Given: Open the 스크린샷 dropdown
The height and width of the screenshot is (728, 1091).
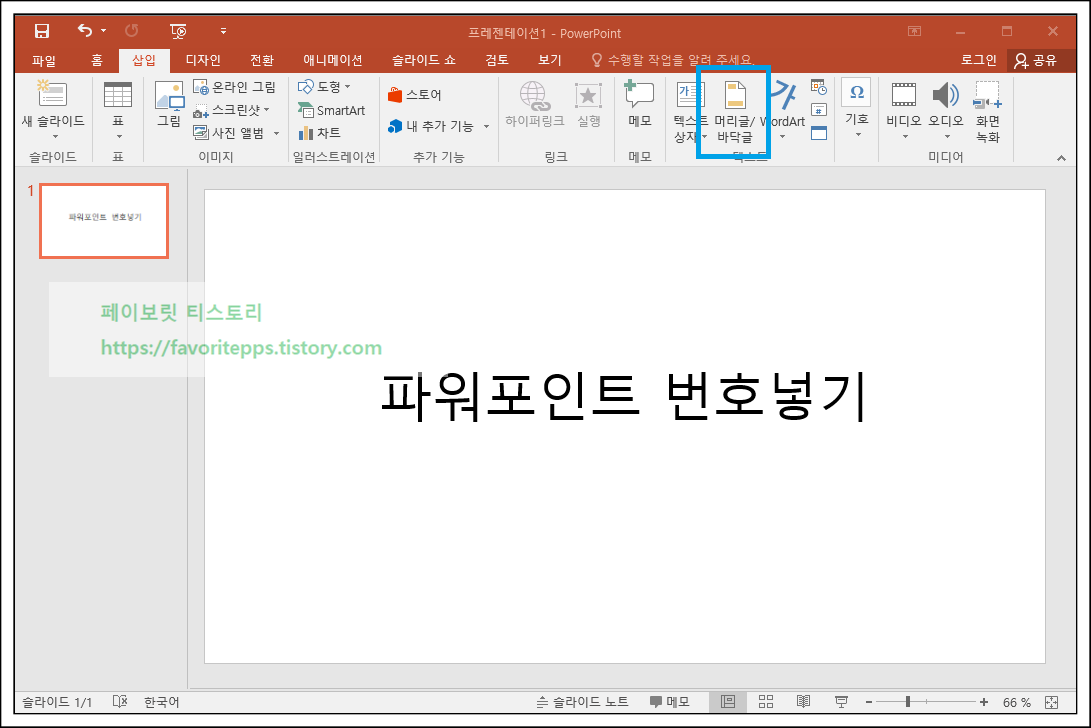Looking at the screenshot, I should [231, 110].
